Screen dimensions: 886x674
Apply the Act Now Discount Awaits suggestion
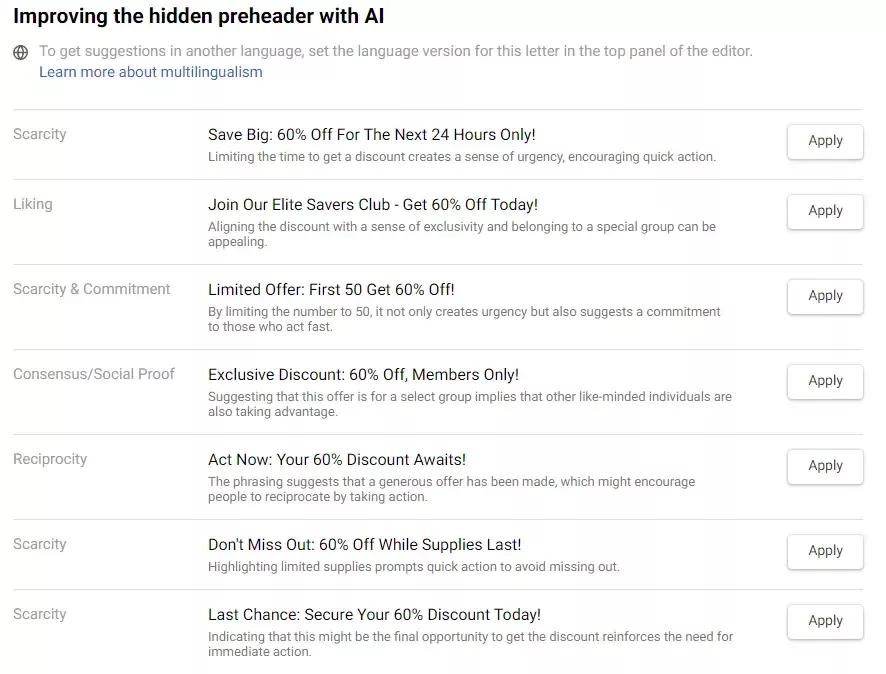[825, 466]
